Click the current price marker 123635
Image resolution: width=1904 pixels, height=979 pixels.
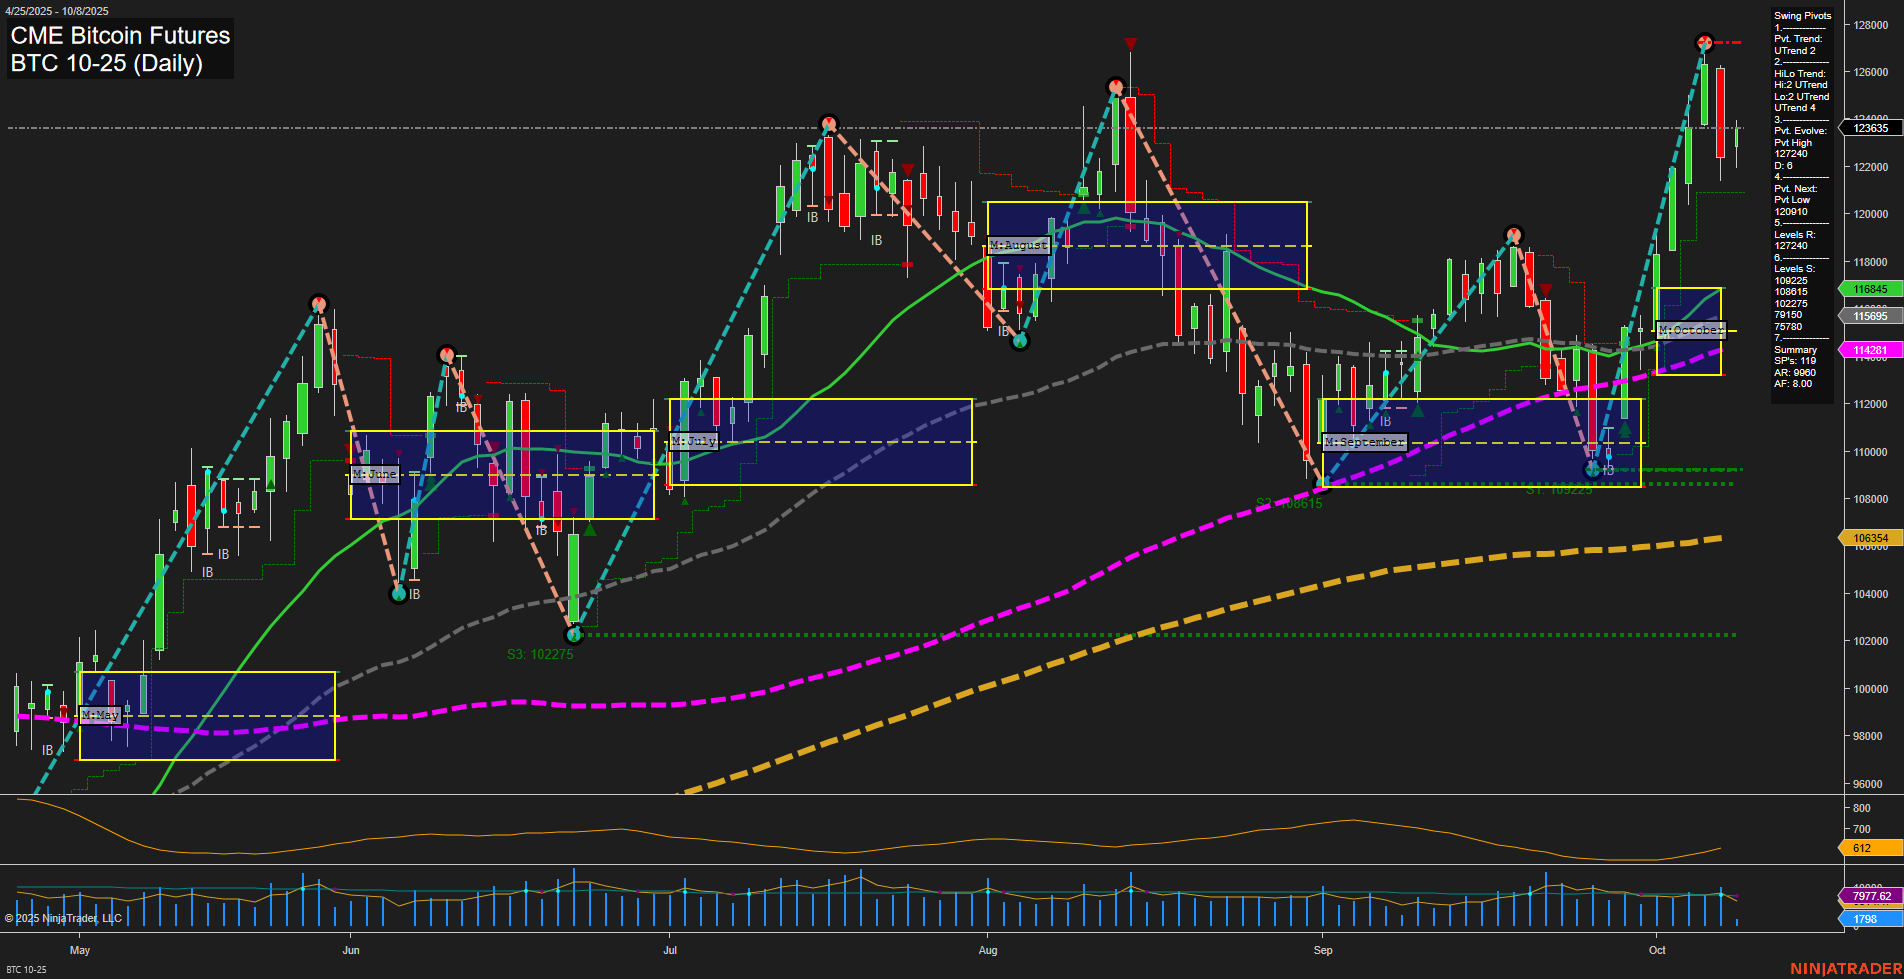pos(1870,128)
